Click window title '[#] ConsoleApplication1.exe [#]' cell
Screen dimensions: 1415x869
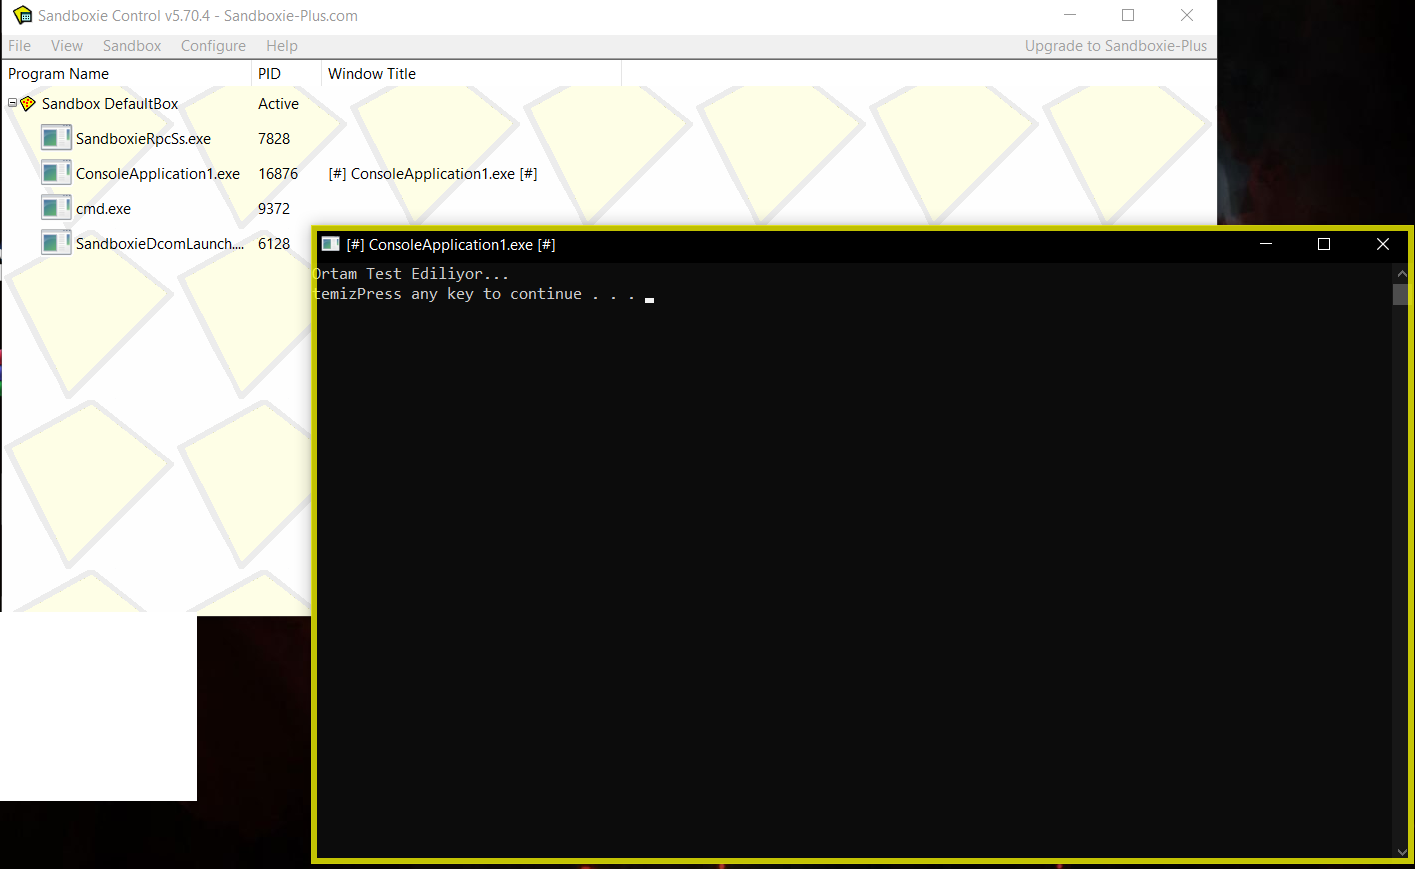(433, 174)
